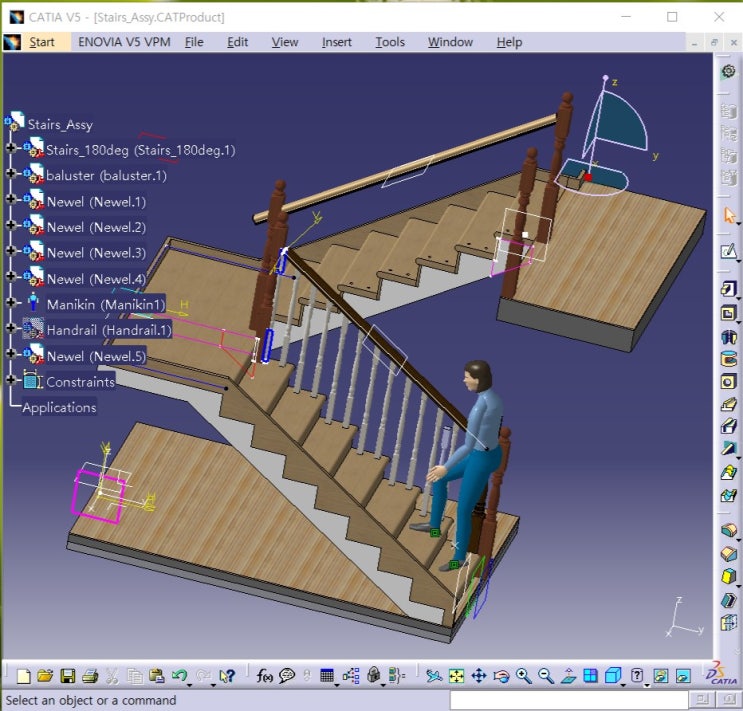This screenshot has width=743, height=711.
Task: Click the Fly Mode airplane icon
Action: 434,675
